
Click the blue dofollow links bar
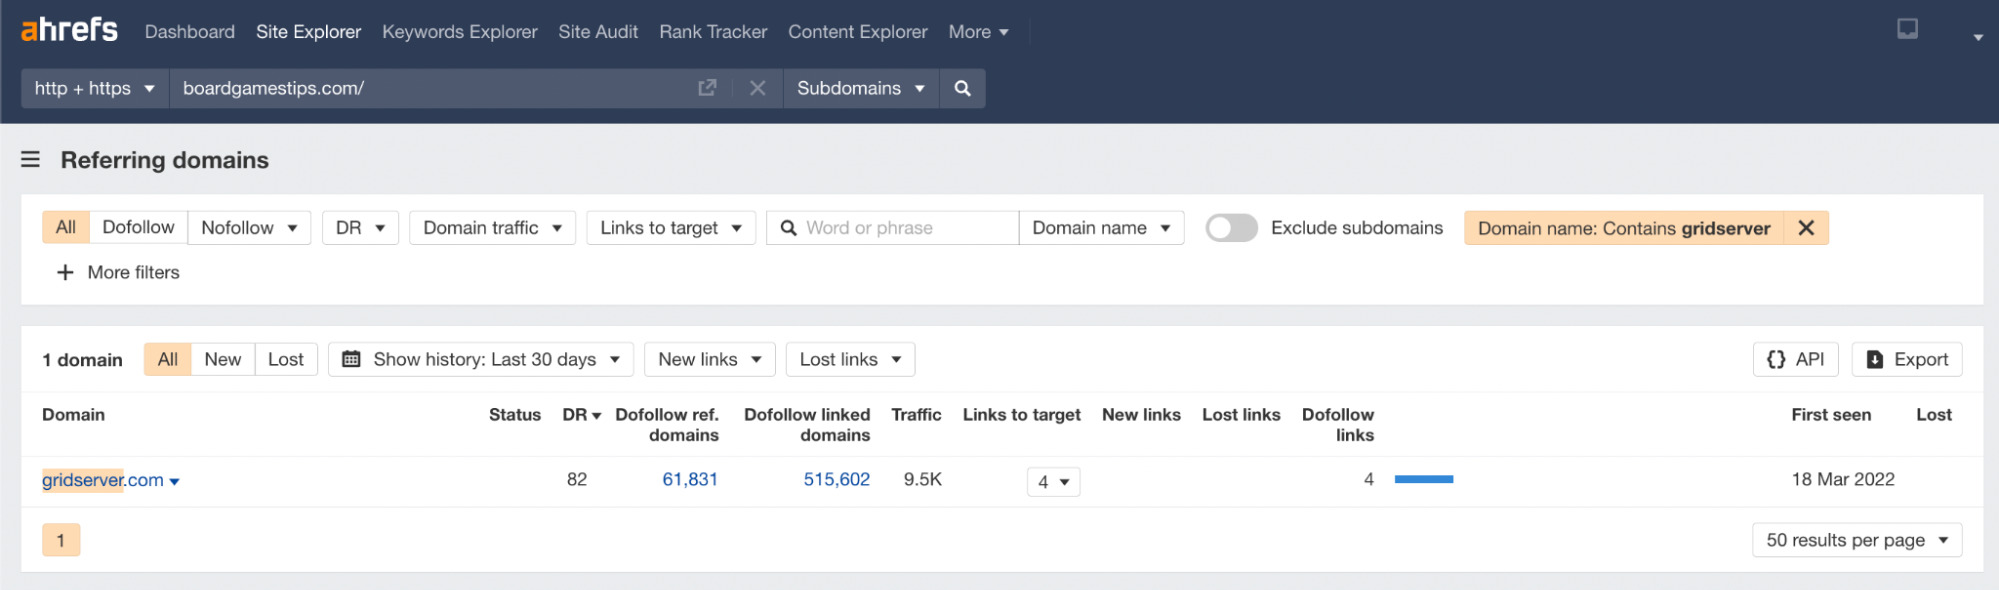tap(1423, 480)
